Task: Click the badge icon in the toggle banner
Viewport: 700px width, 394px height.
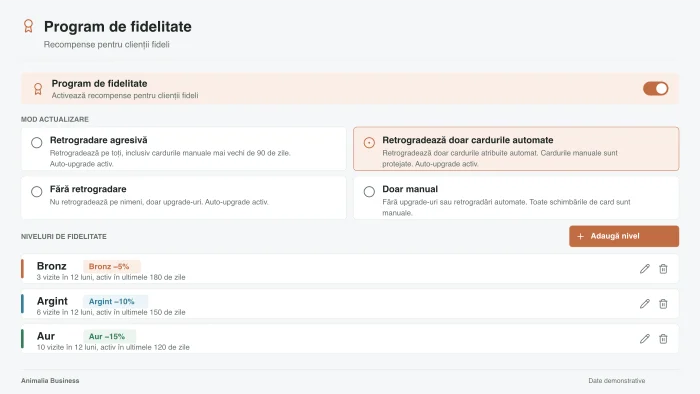Action: (x=38, y=89)
